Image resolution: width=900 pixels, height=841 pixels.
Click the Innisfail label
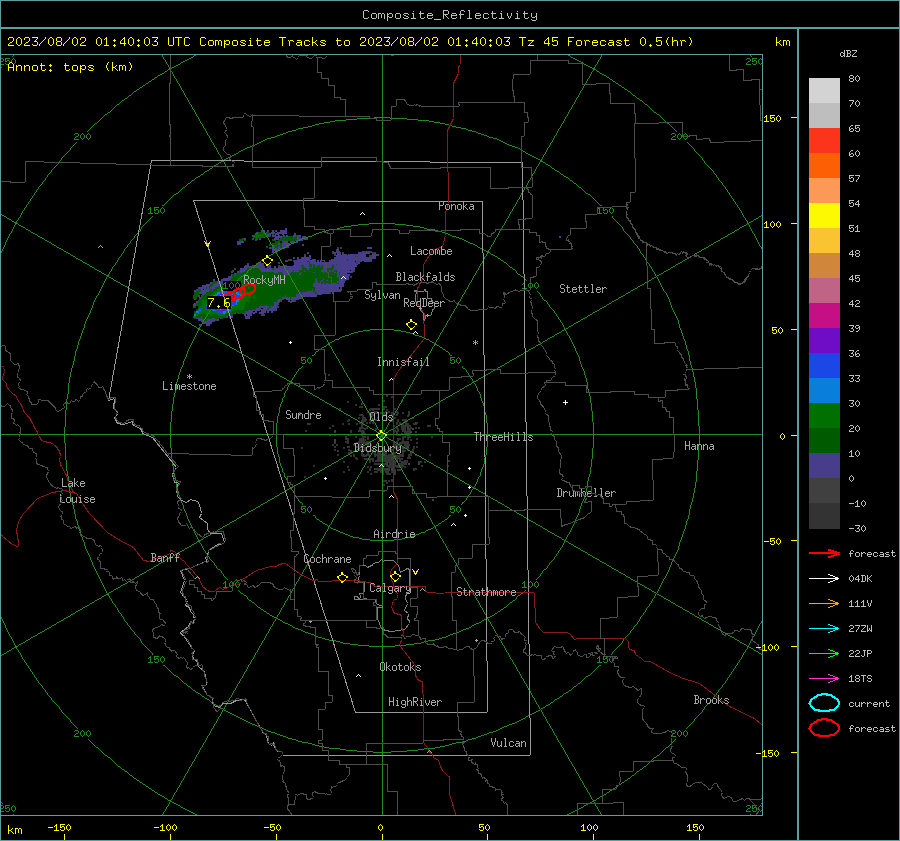pos(403,362)
